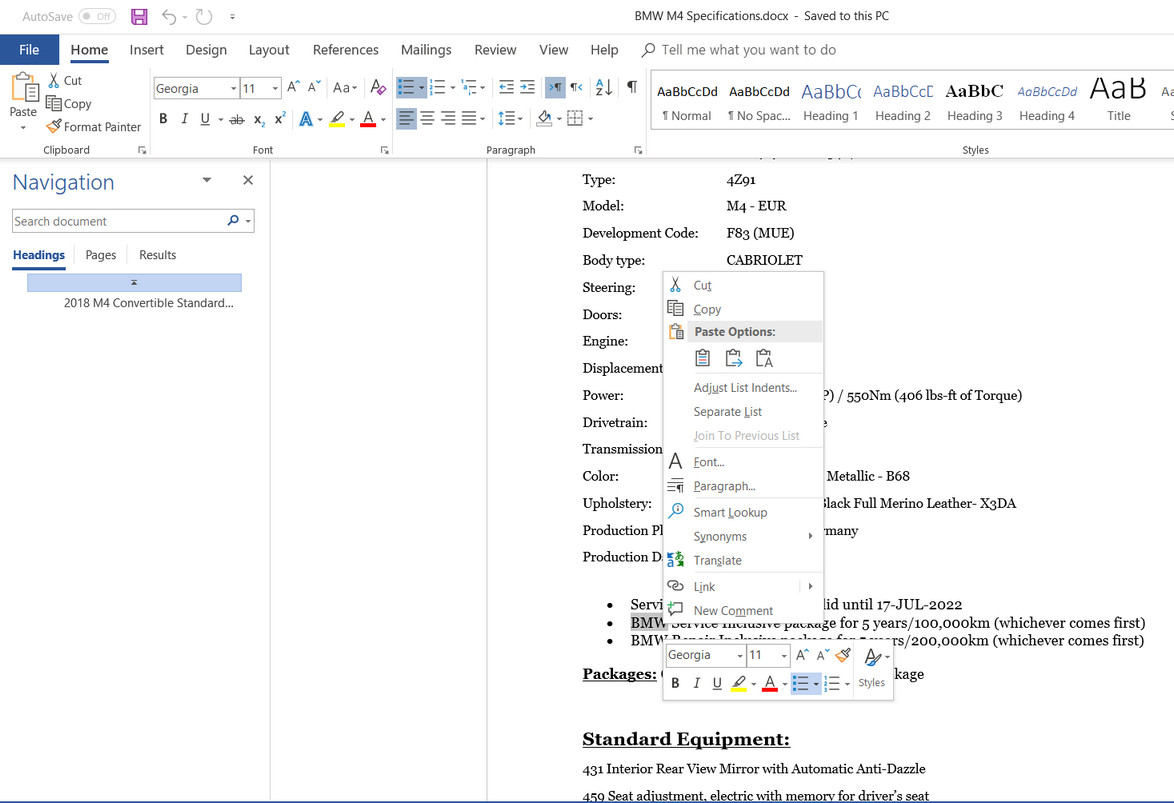Select Adjust List Indents menu entry
Image resolution: width=1174 pixels, height=803 pixels.
tap(743, 387)
